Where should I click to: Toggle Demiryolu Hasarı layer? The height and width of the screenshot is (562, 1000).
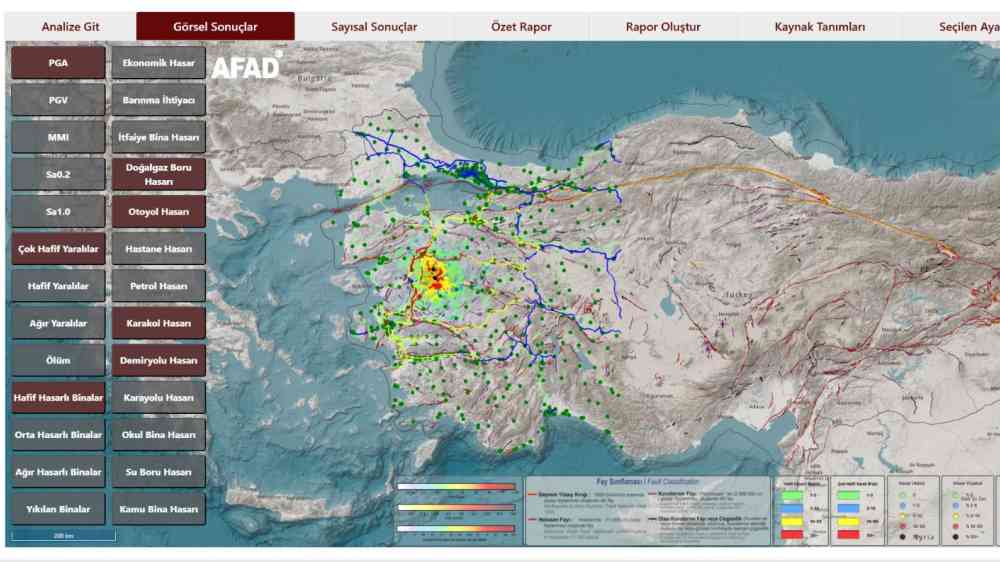[x=159, y=360]
